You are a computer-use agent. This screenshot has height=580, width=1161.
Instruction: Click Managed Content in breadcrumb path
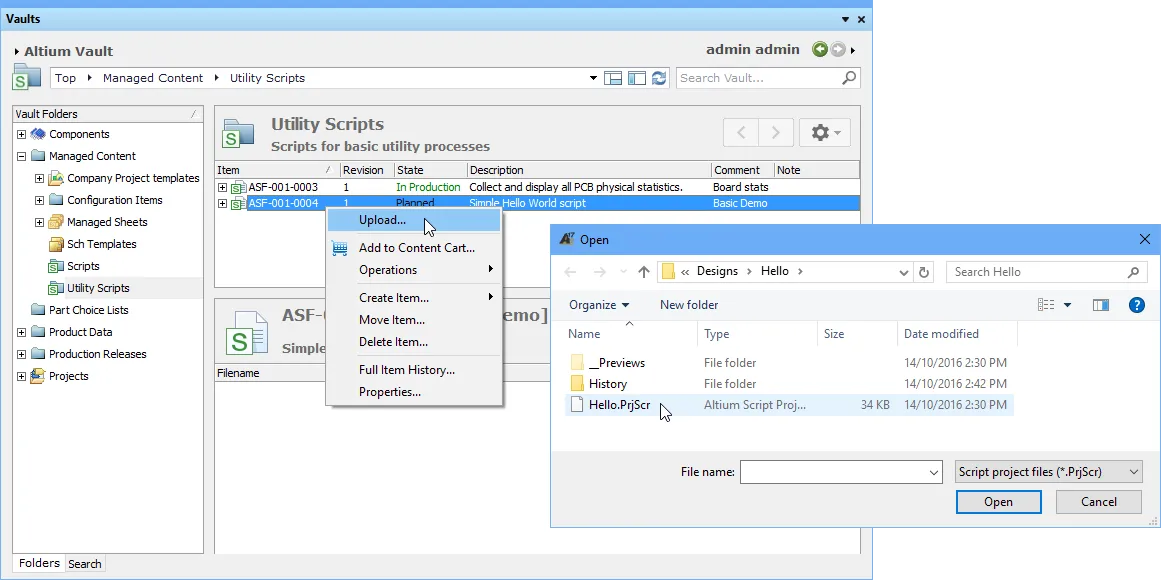pos(153,78)
